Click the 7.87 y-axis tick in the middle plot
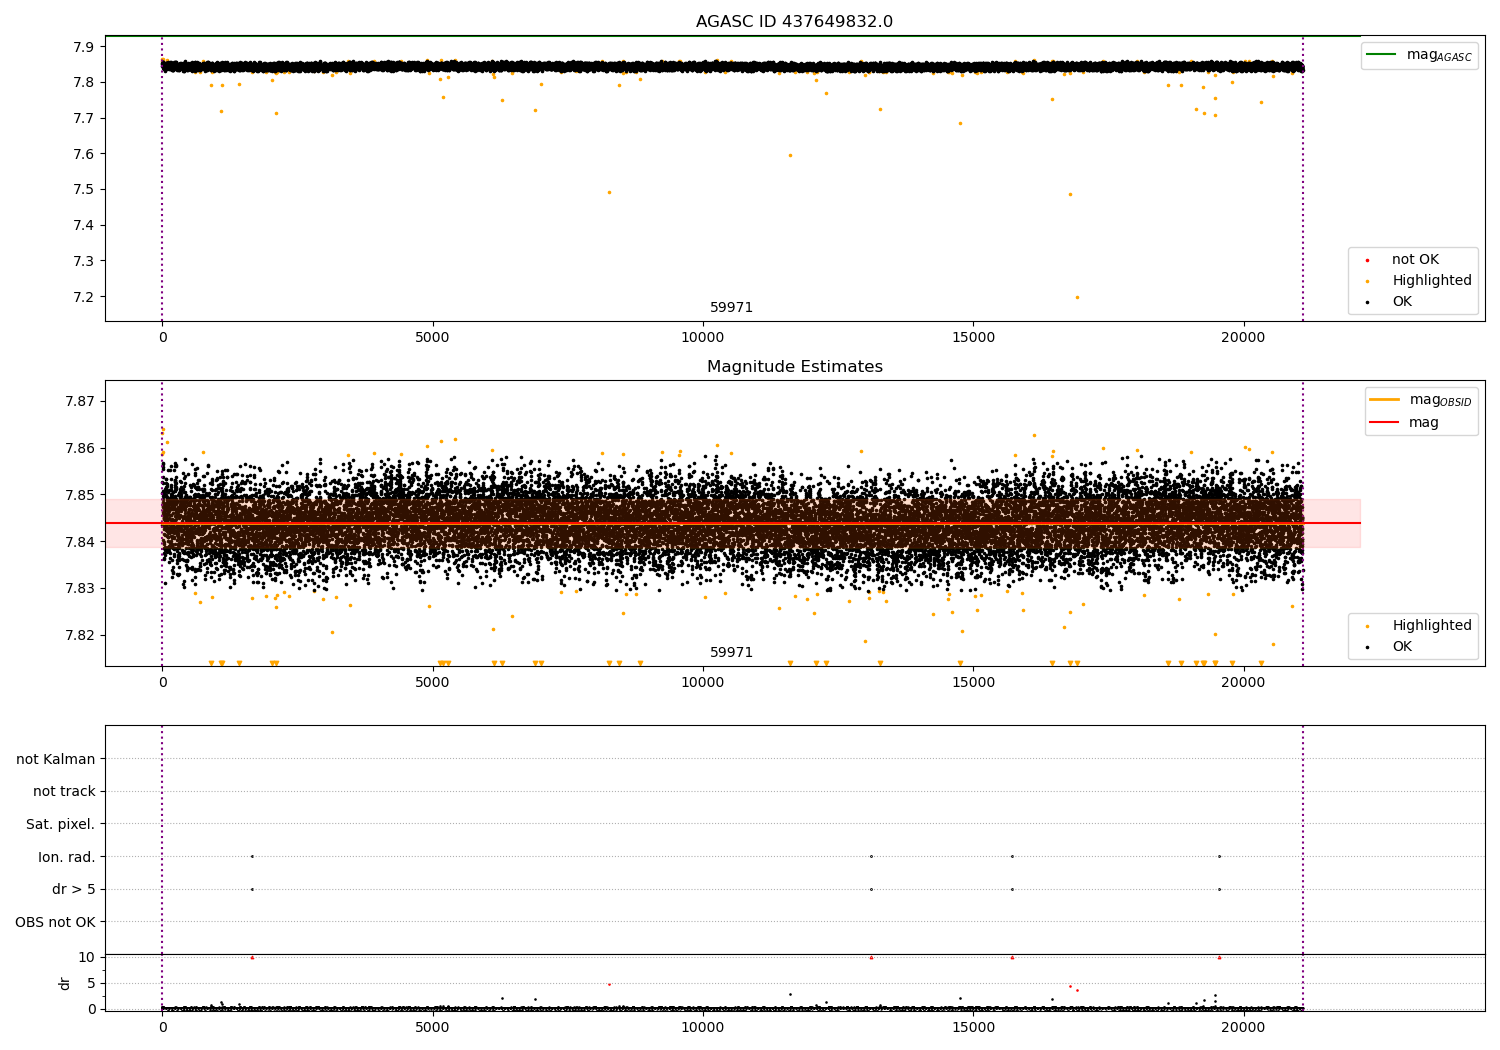 (81, 402)
